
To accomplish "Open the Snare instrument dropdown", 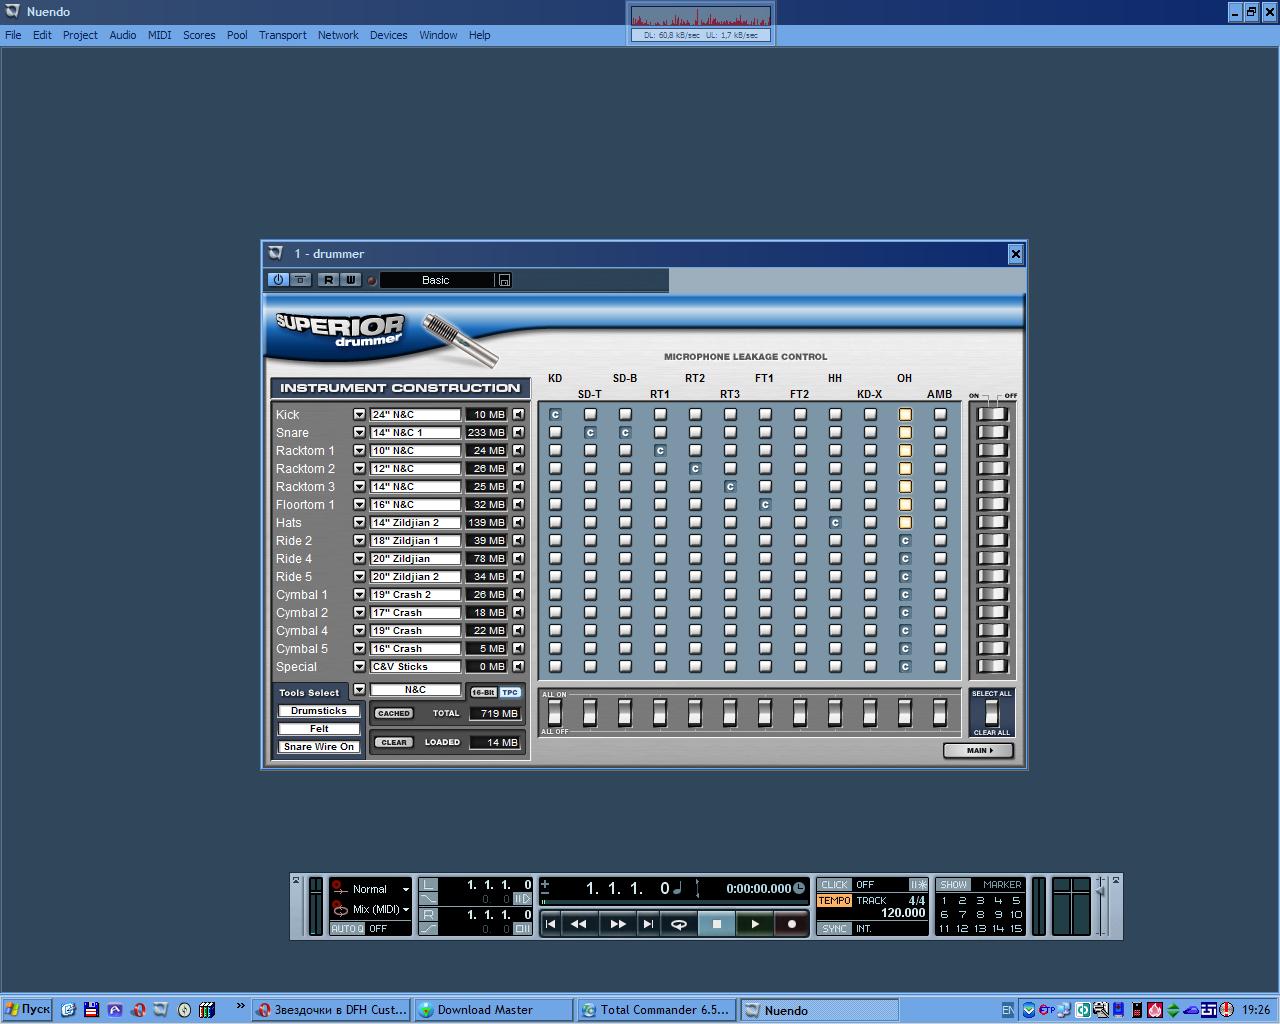I will [359, 432].
